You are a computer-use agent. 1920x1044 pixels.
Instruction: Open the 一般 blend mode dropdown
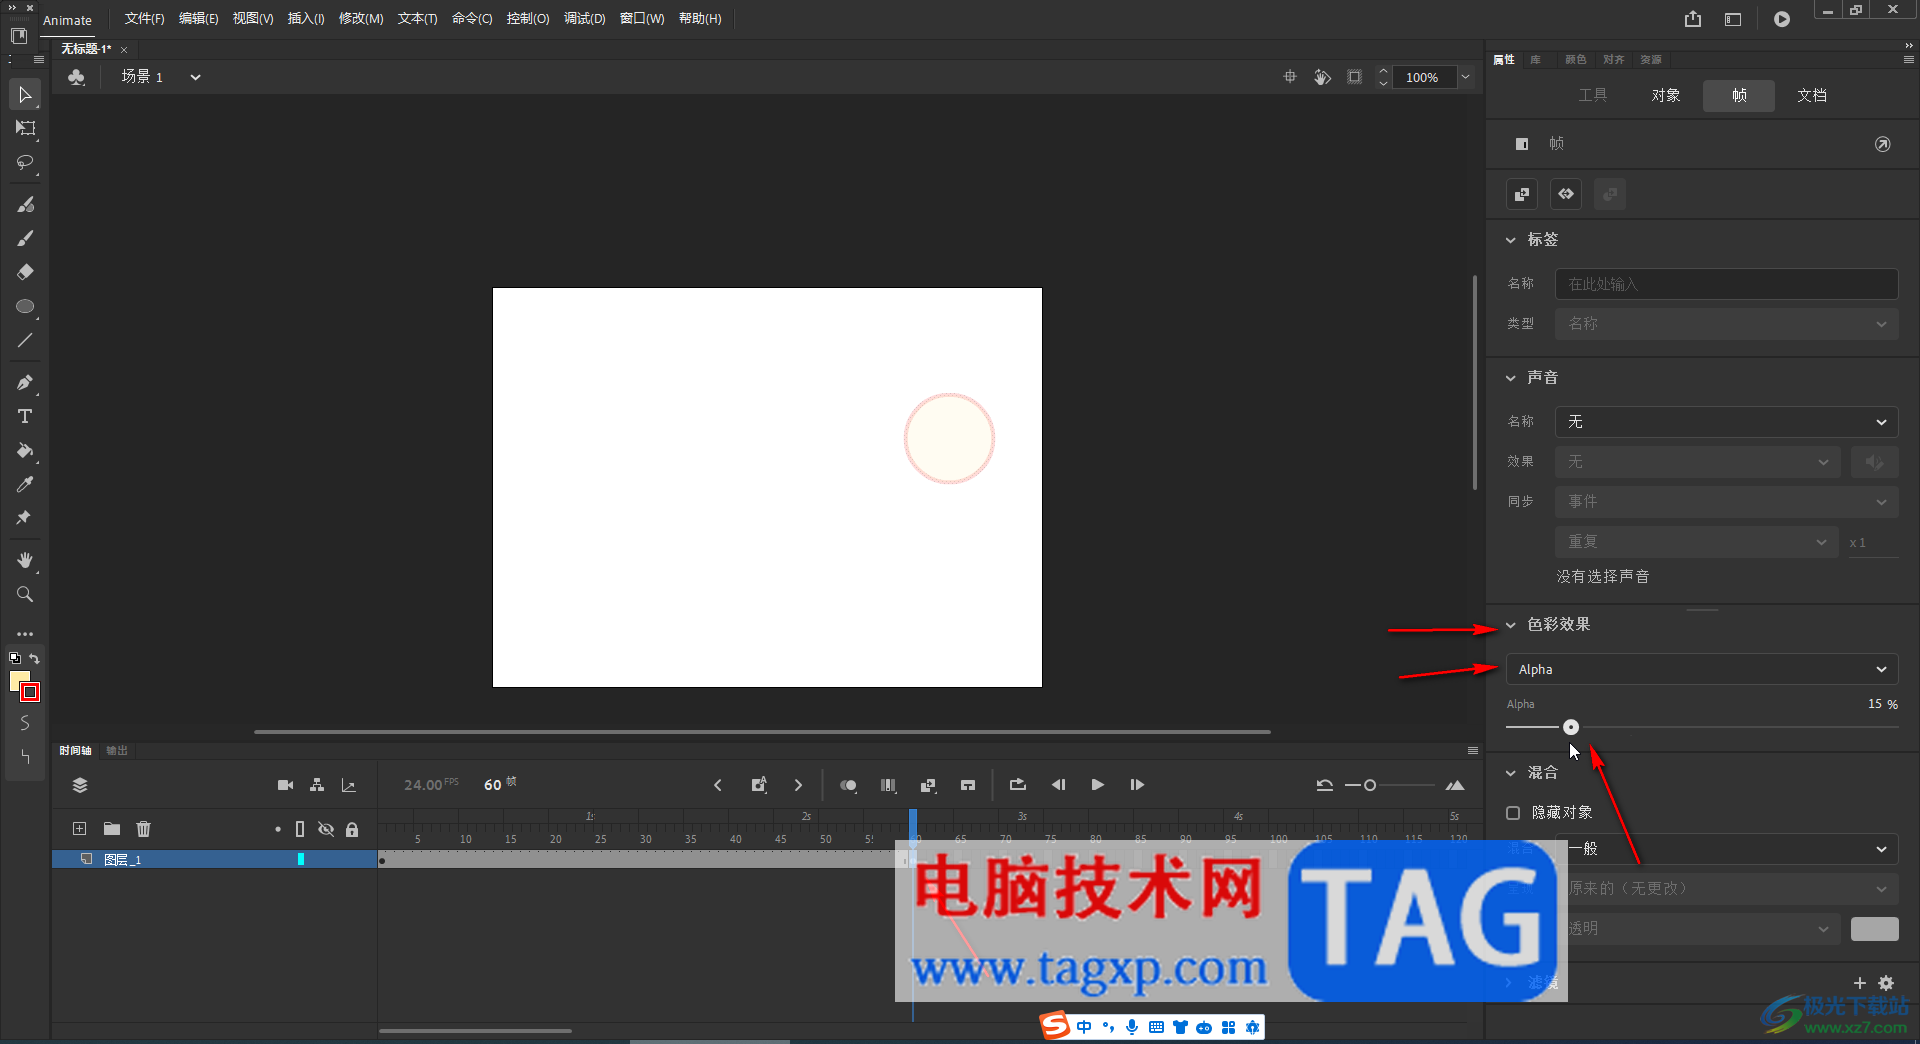click(x=1726, y=849)
